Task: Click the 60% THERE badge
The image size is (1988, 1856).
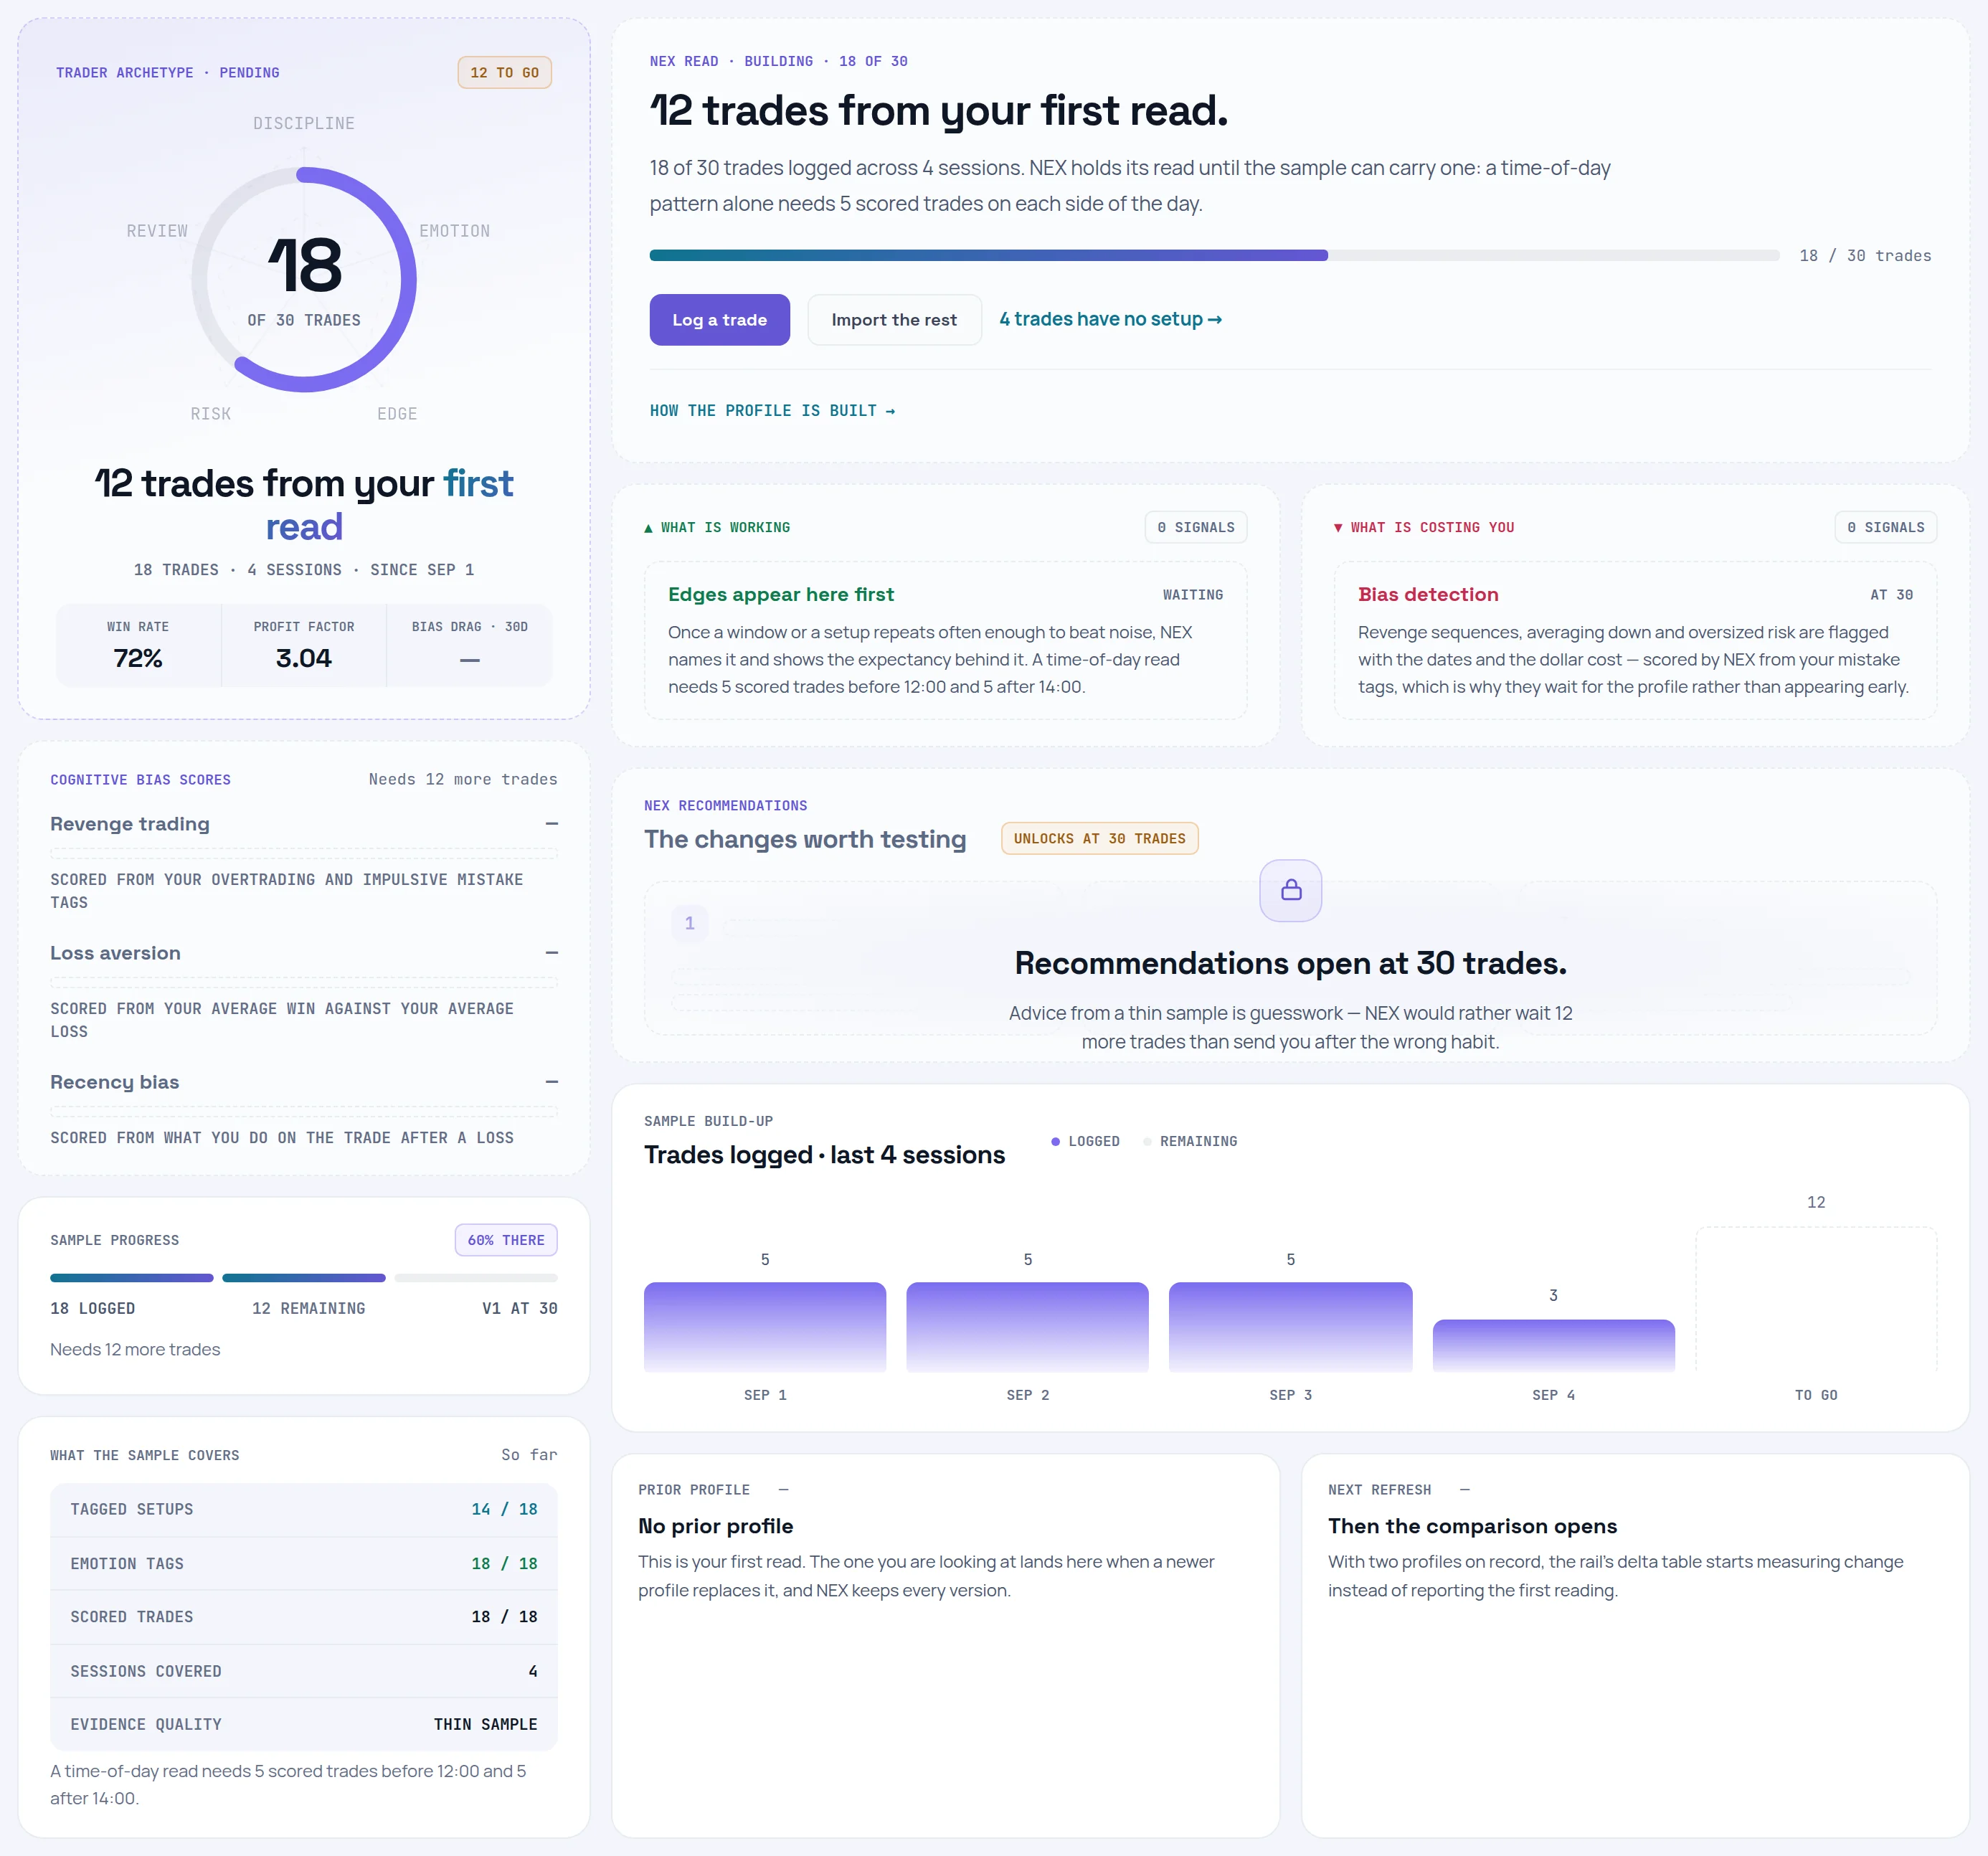Action: pyautogui.click(x=506, y=1240)
